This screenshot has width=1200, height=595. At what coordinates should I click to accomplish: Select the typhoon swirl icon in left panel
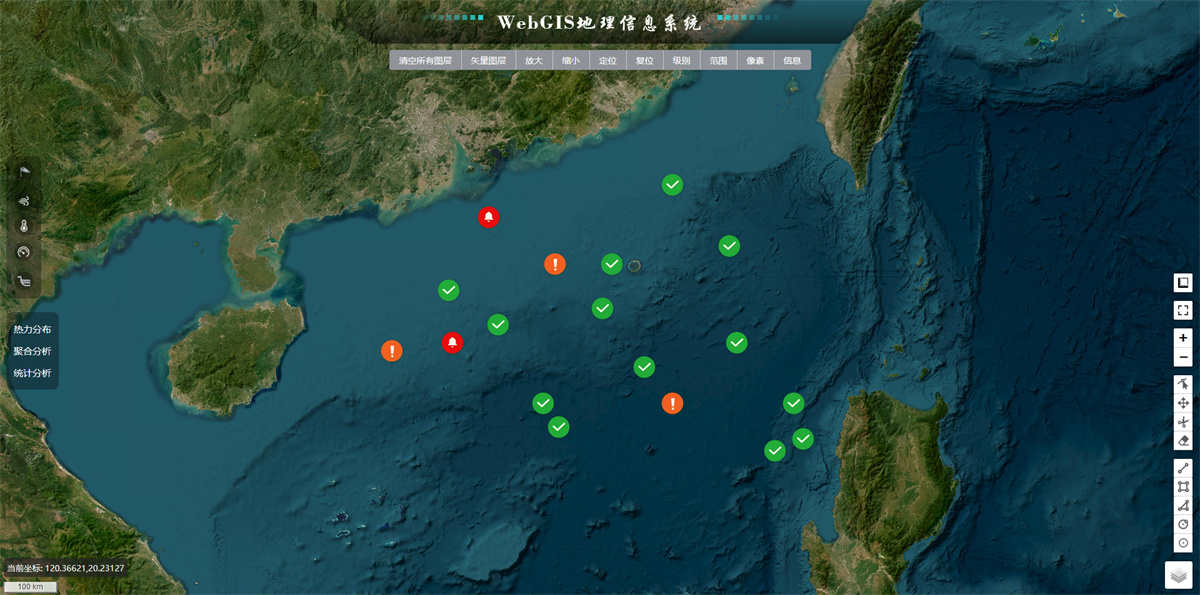(x=24, y=200)
